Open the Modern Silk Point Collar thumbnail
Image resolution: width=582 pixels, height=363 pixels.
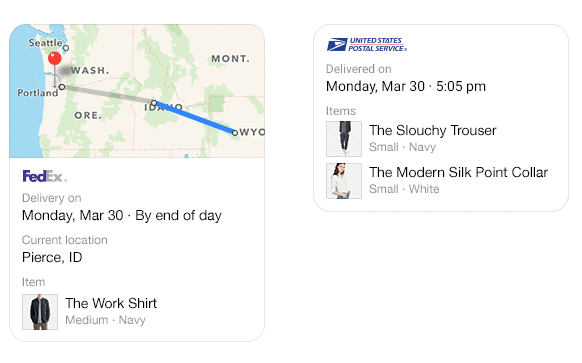(x=344, y=181)
